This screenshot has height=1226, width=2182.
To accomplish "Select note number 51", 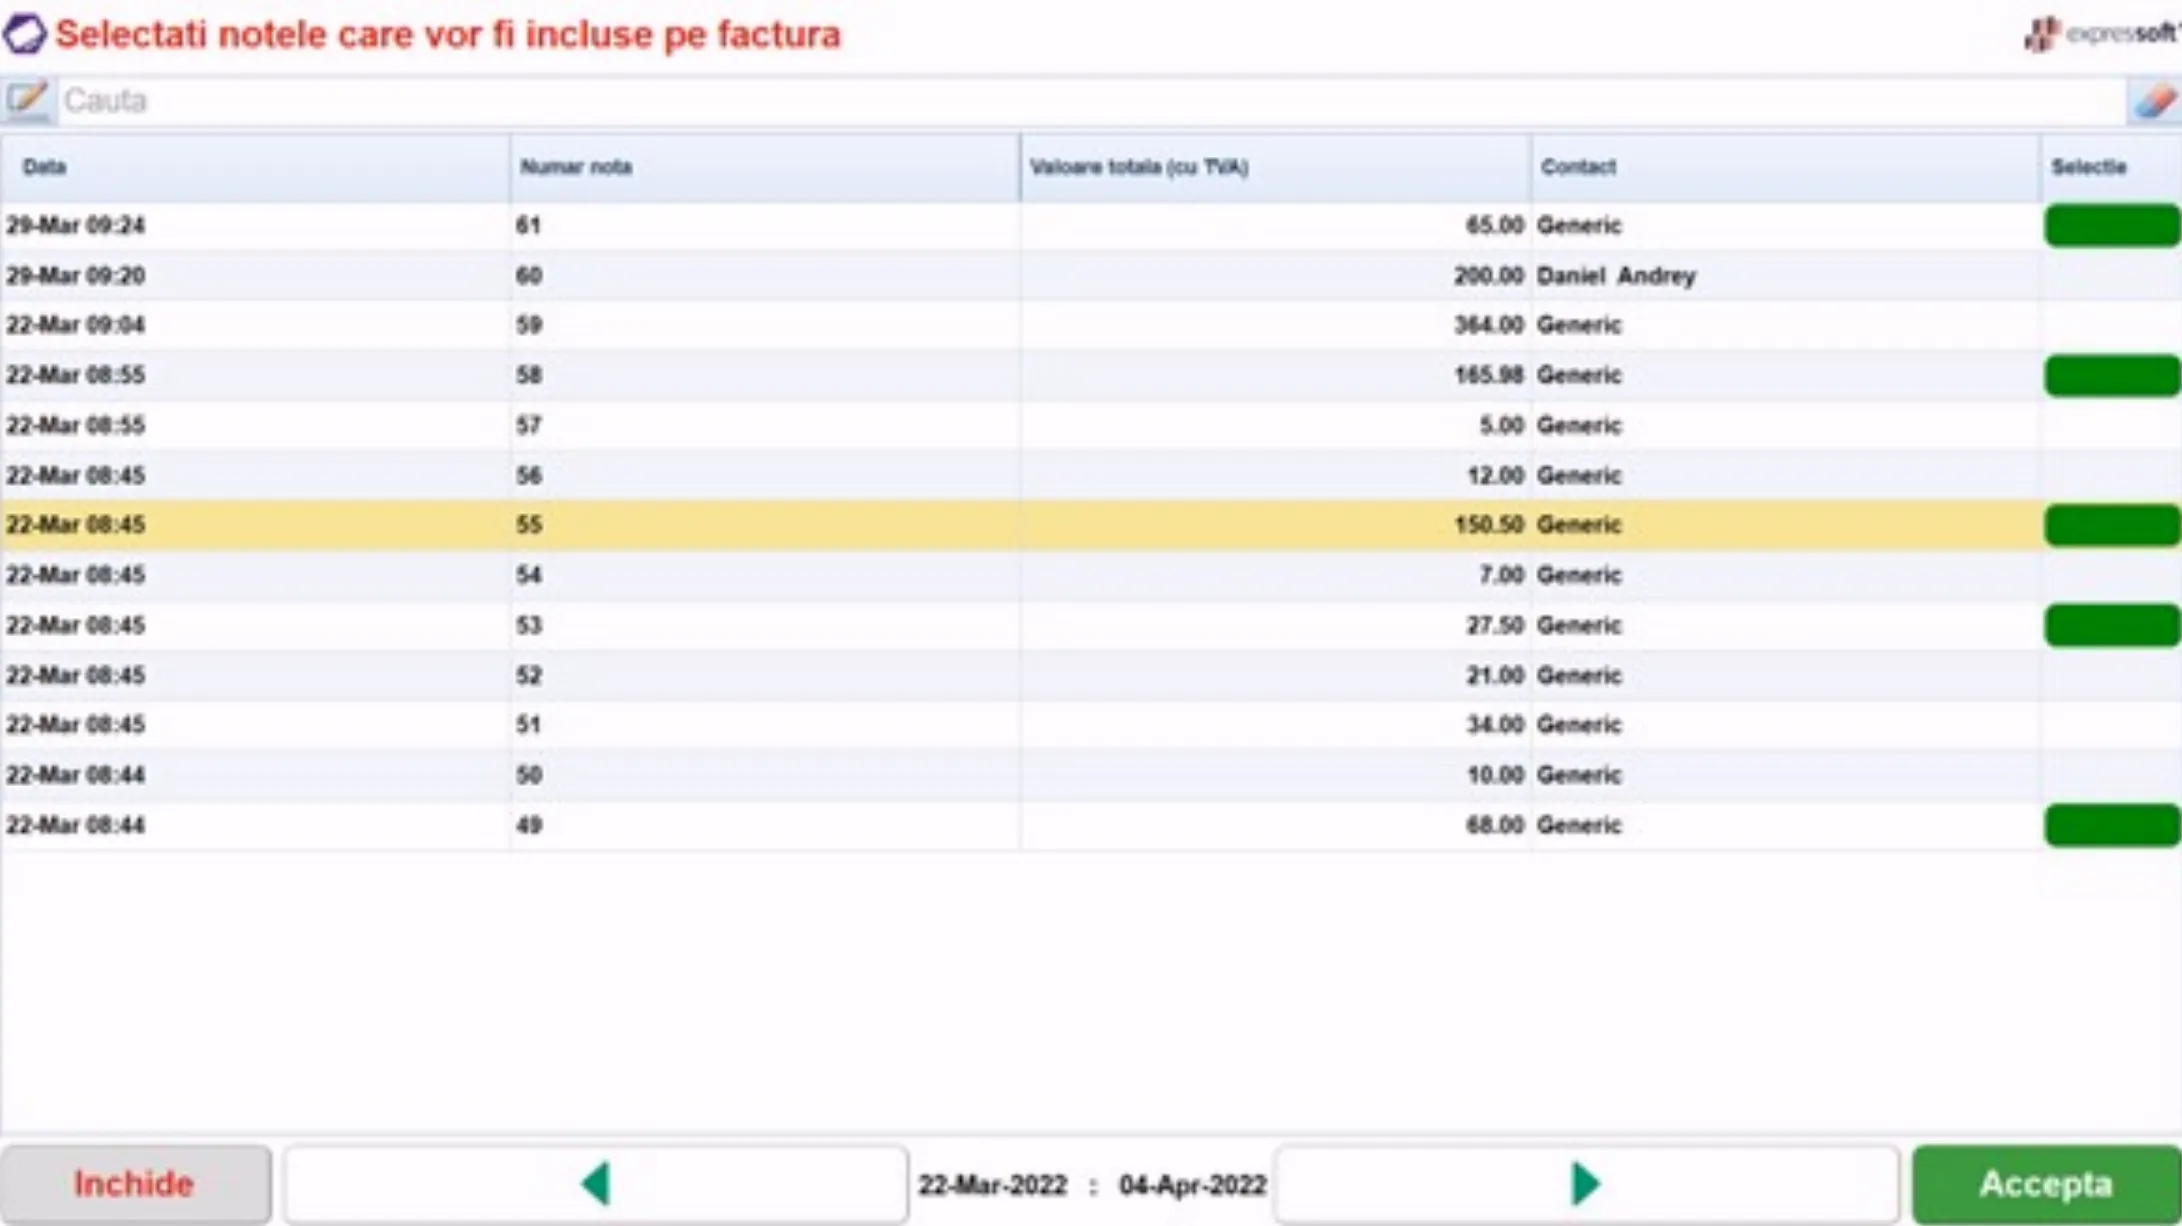I will pyautogui.click(x=528, y=725).
